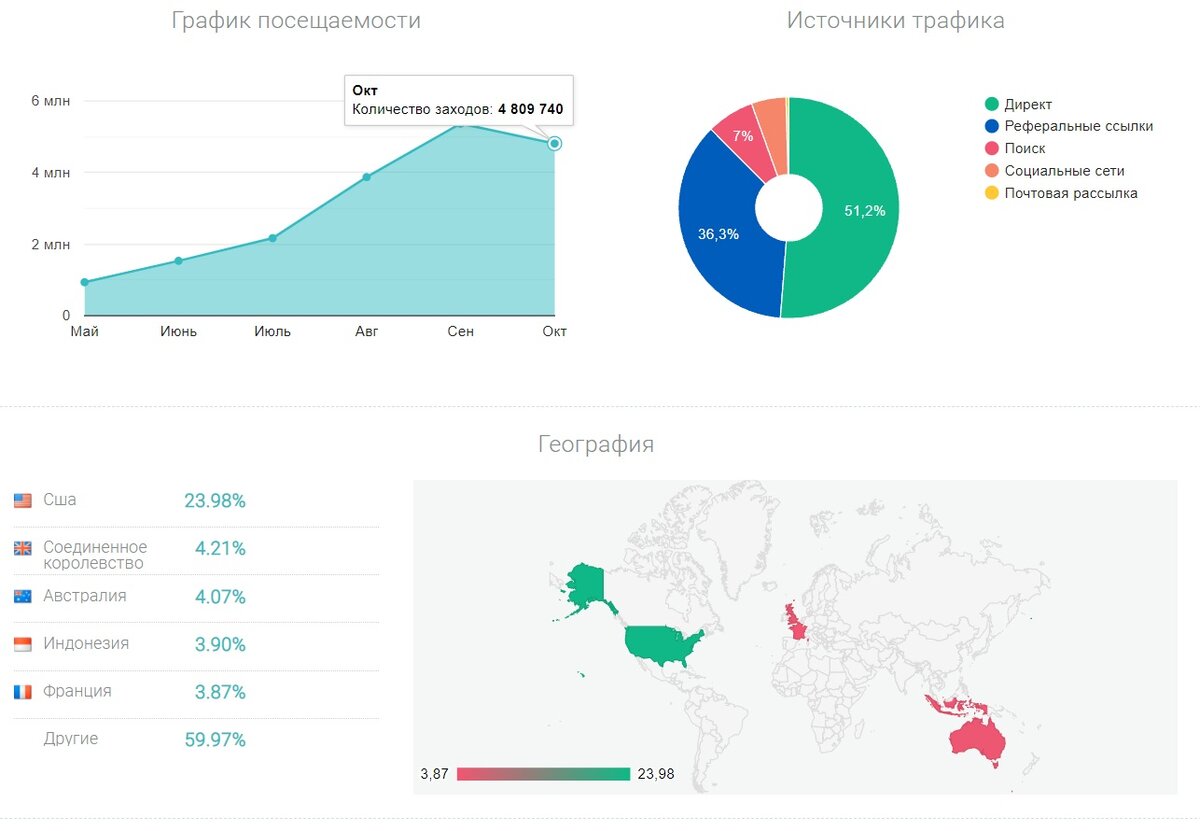1200x831 pixels.
Task: Click the 2 млн axis label
Action: [50, 244]
